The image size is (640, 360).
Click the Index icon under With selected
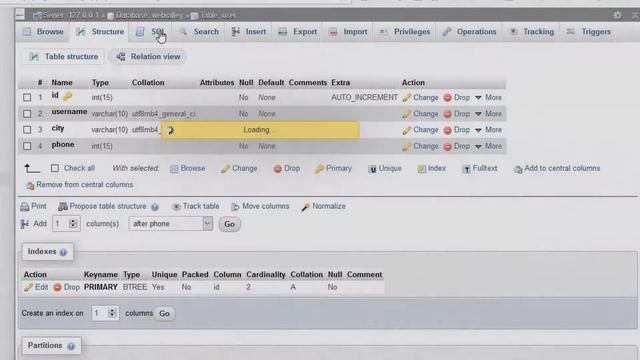(x=421, y=169)
